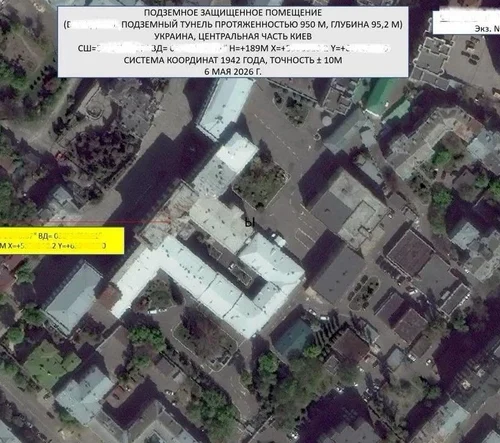
Task: Click the "Экз. N" label
Action: click(487, 29)
